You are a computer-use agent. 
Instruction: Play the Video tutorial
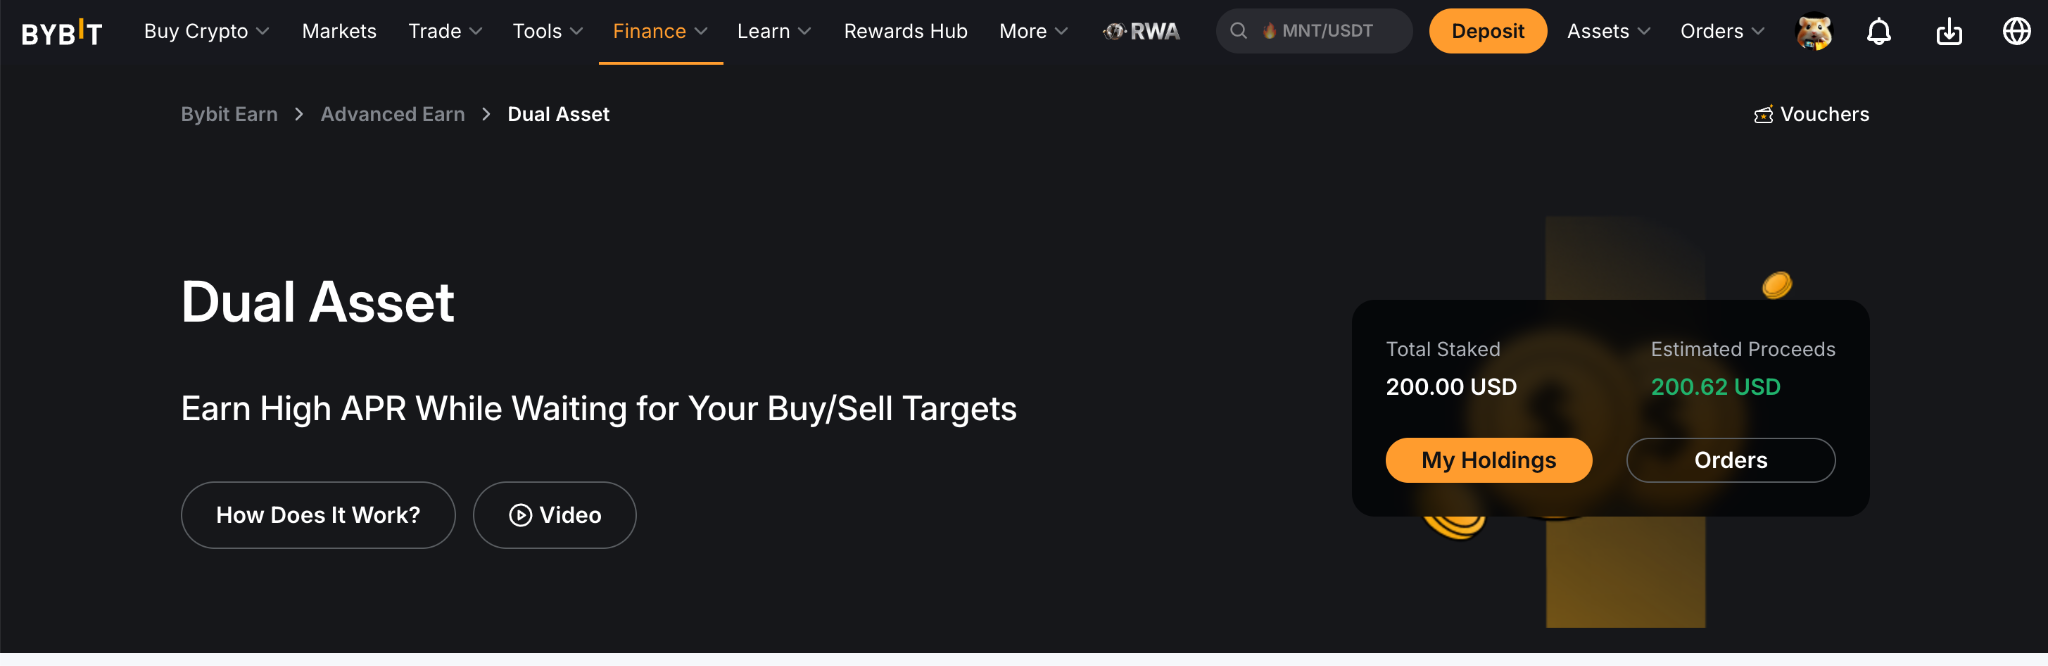[555, 515]
